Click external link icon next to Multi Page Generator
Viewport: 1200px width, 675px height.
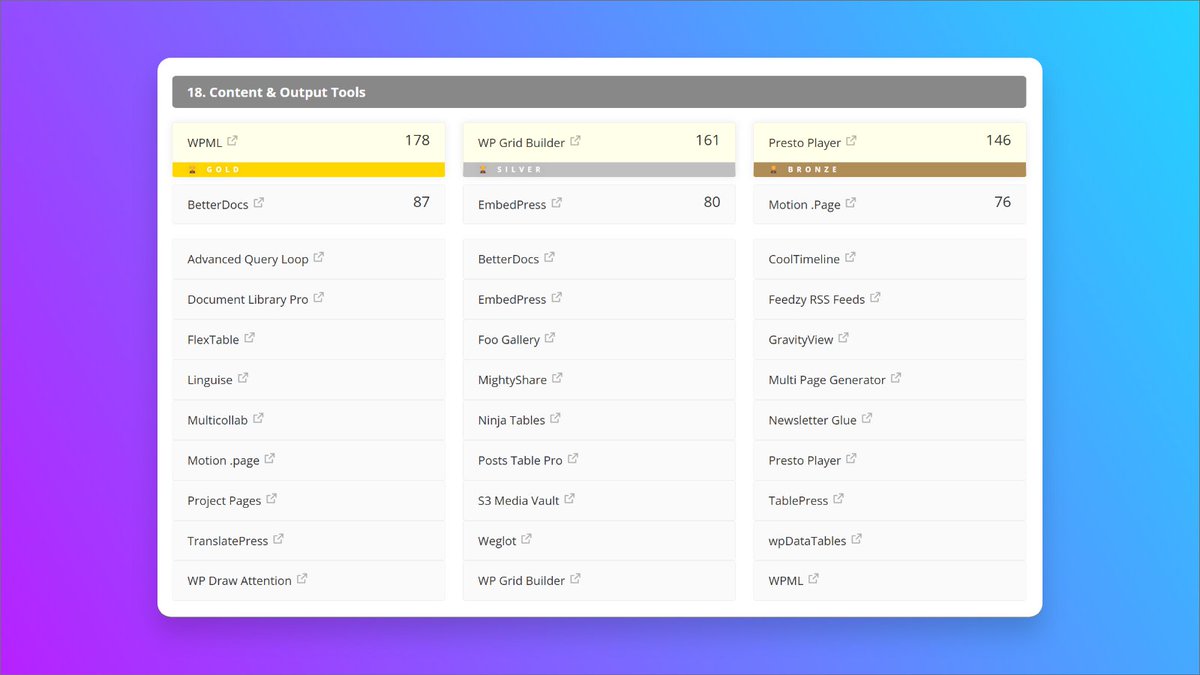[x=896, y=378]
